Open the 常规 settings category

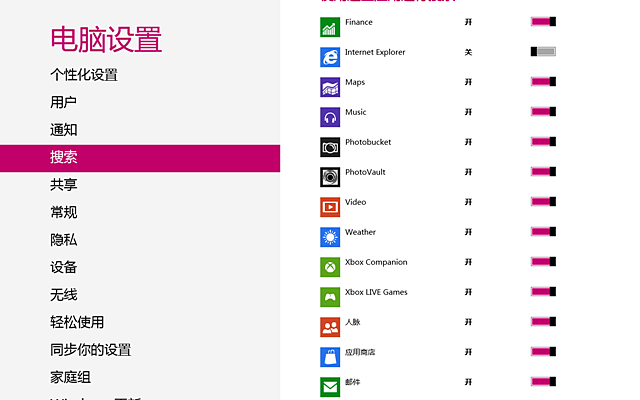[63, 212]
